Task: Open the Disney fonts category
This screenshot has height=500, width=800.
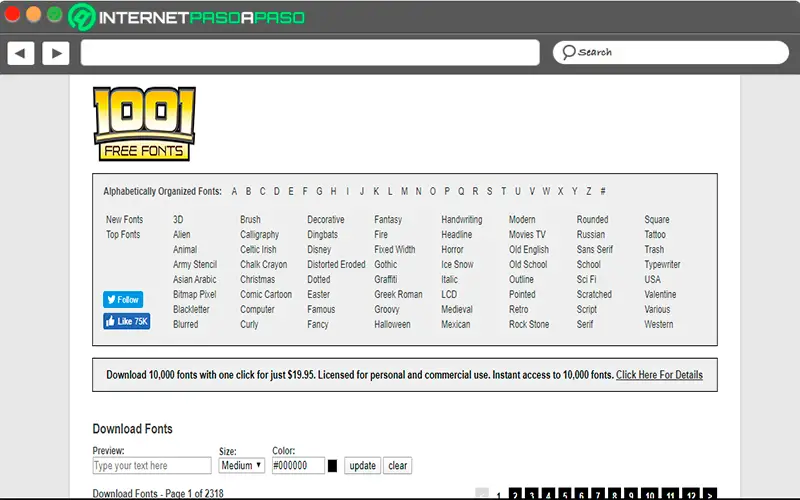Action: [x=319, y=249]
